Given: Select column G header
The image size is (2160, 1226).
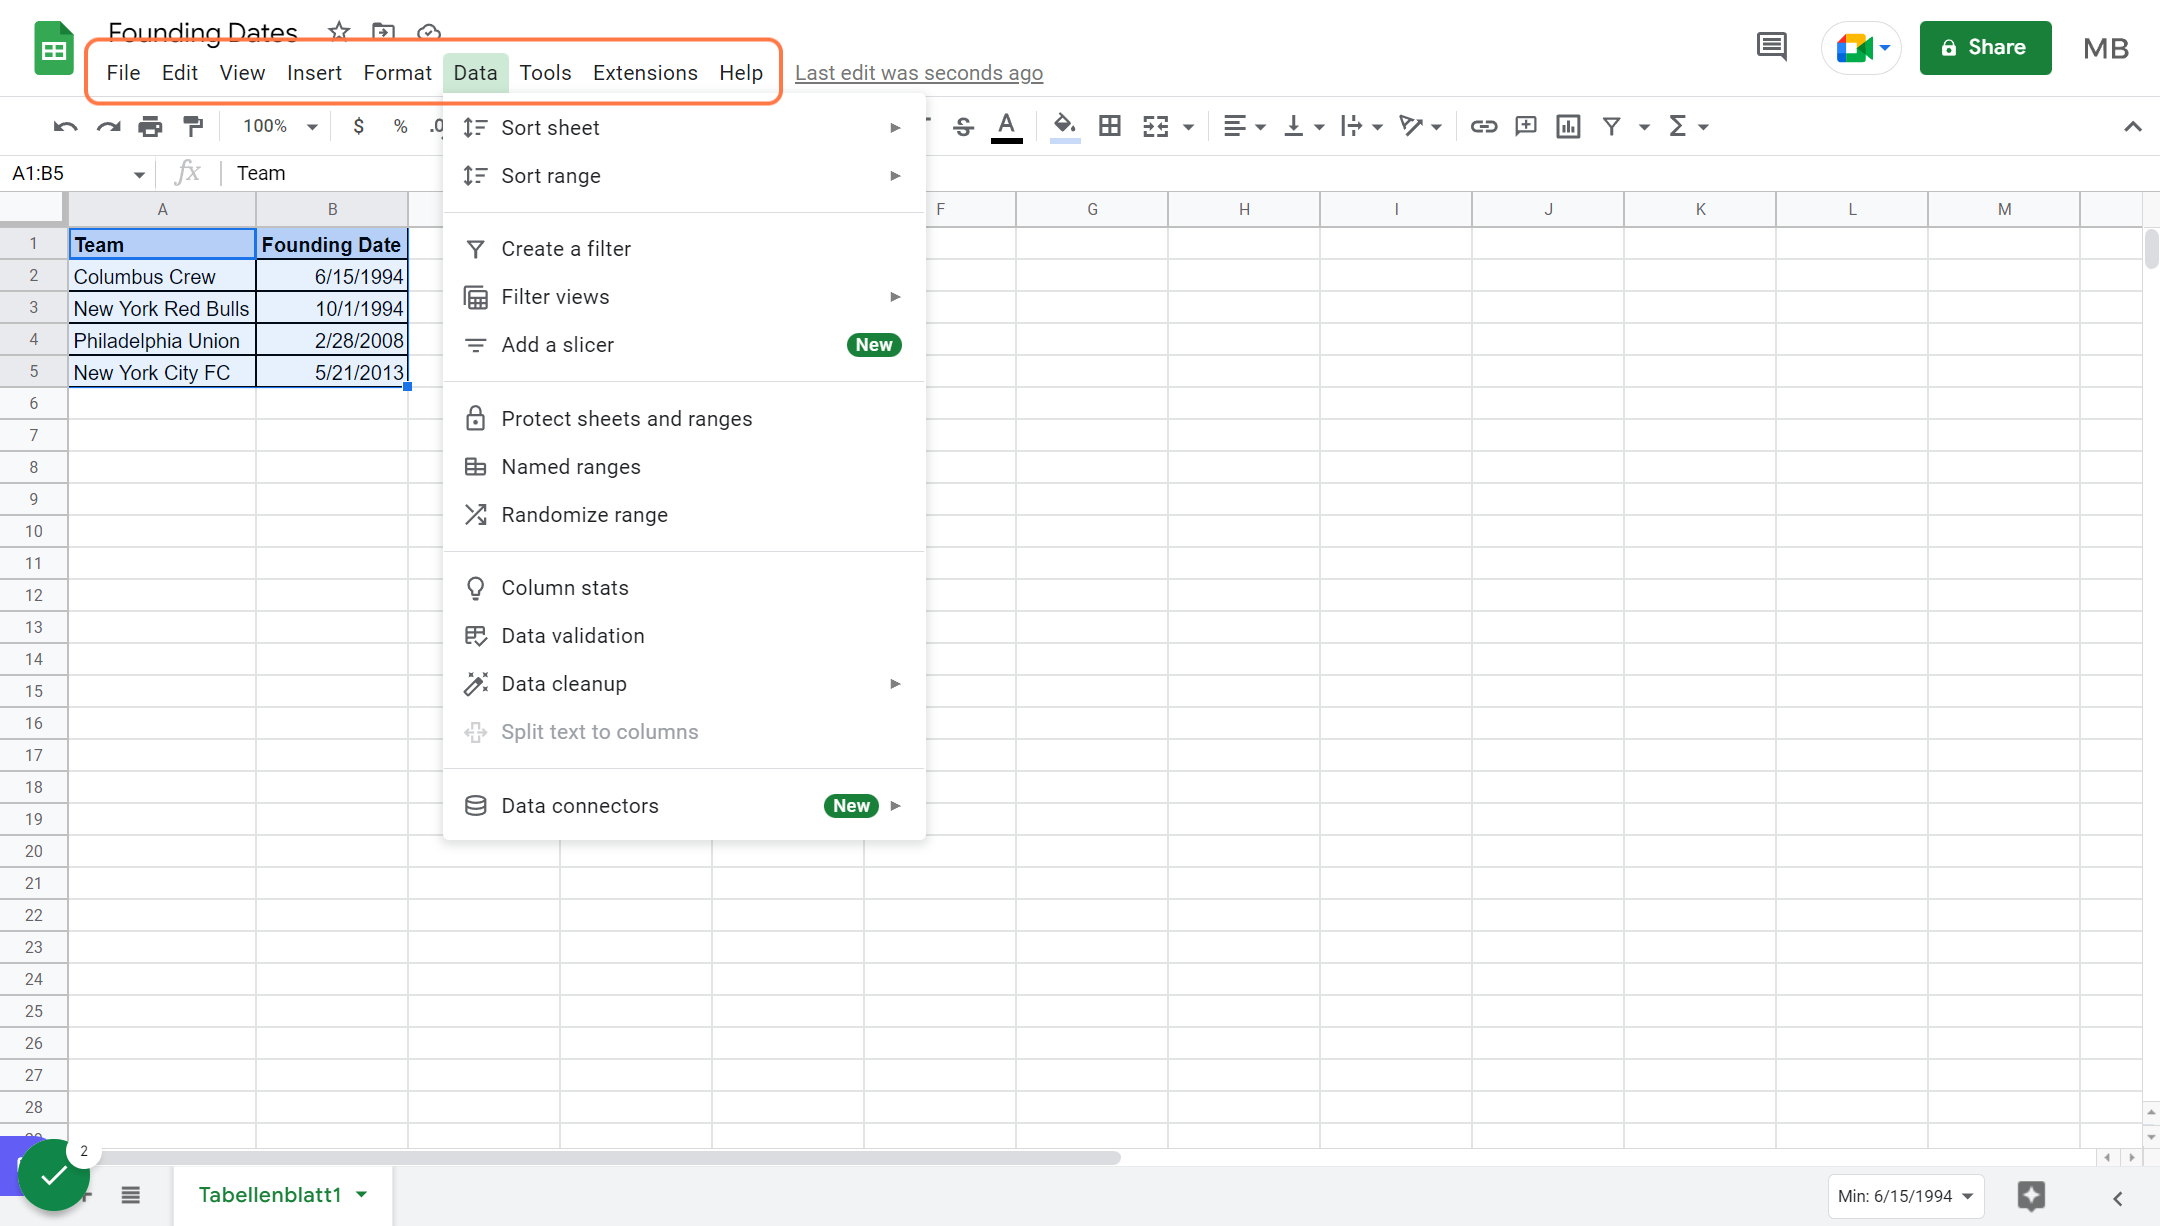Looking at the screenshot, I should pos(1092,209).
